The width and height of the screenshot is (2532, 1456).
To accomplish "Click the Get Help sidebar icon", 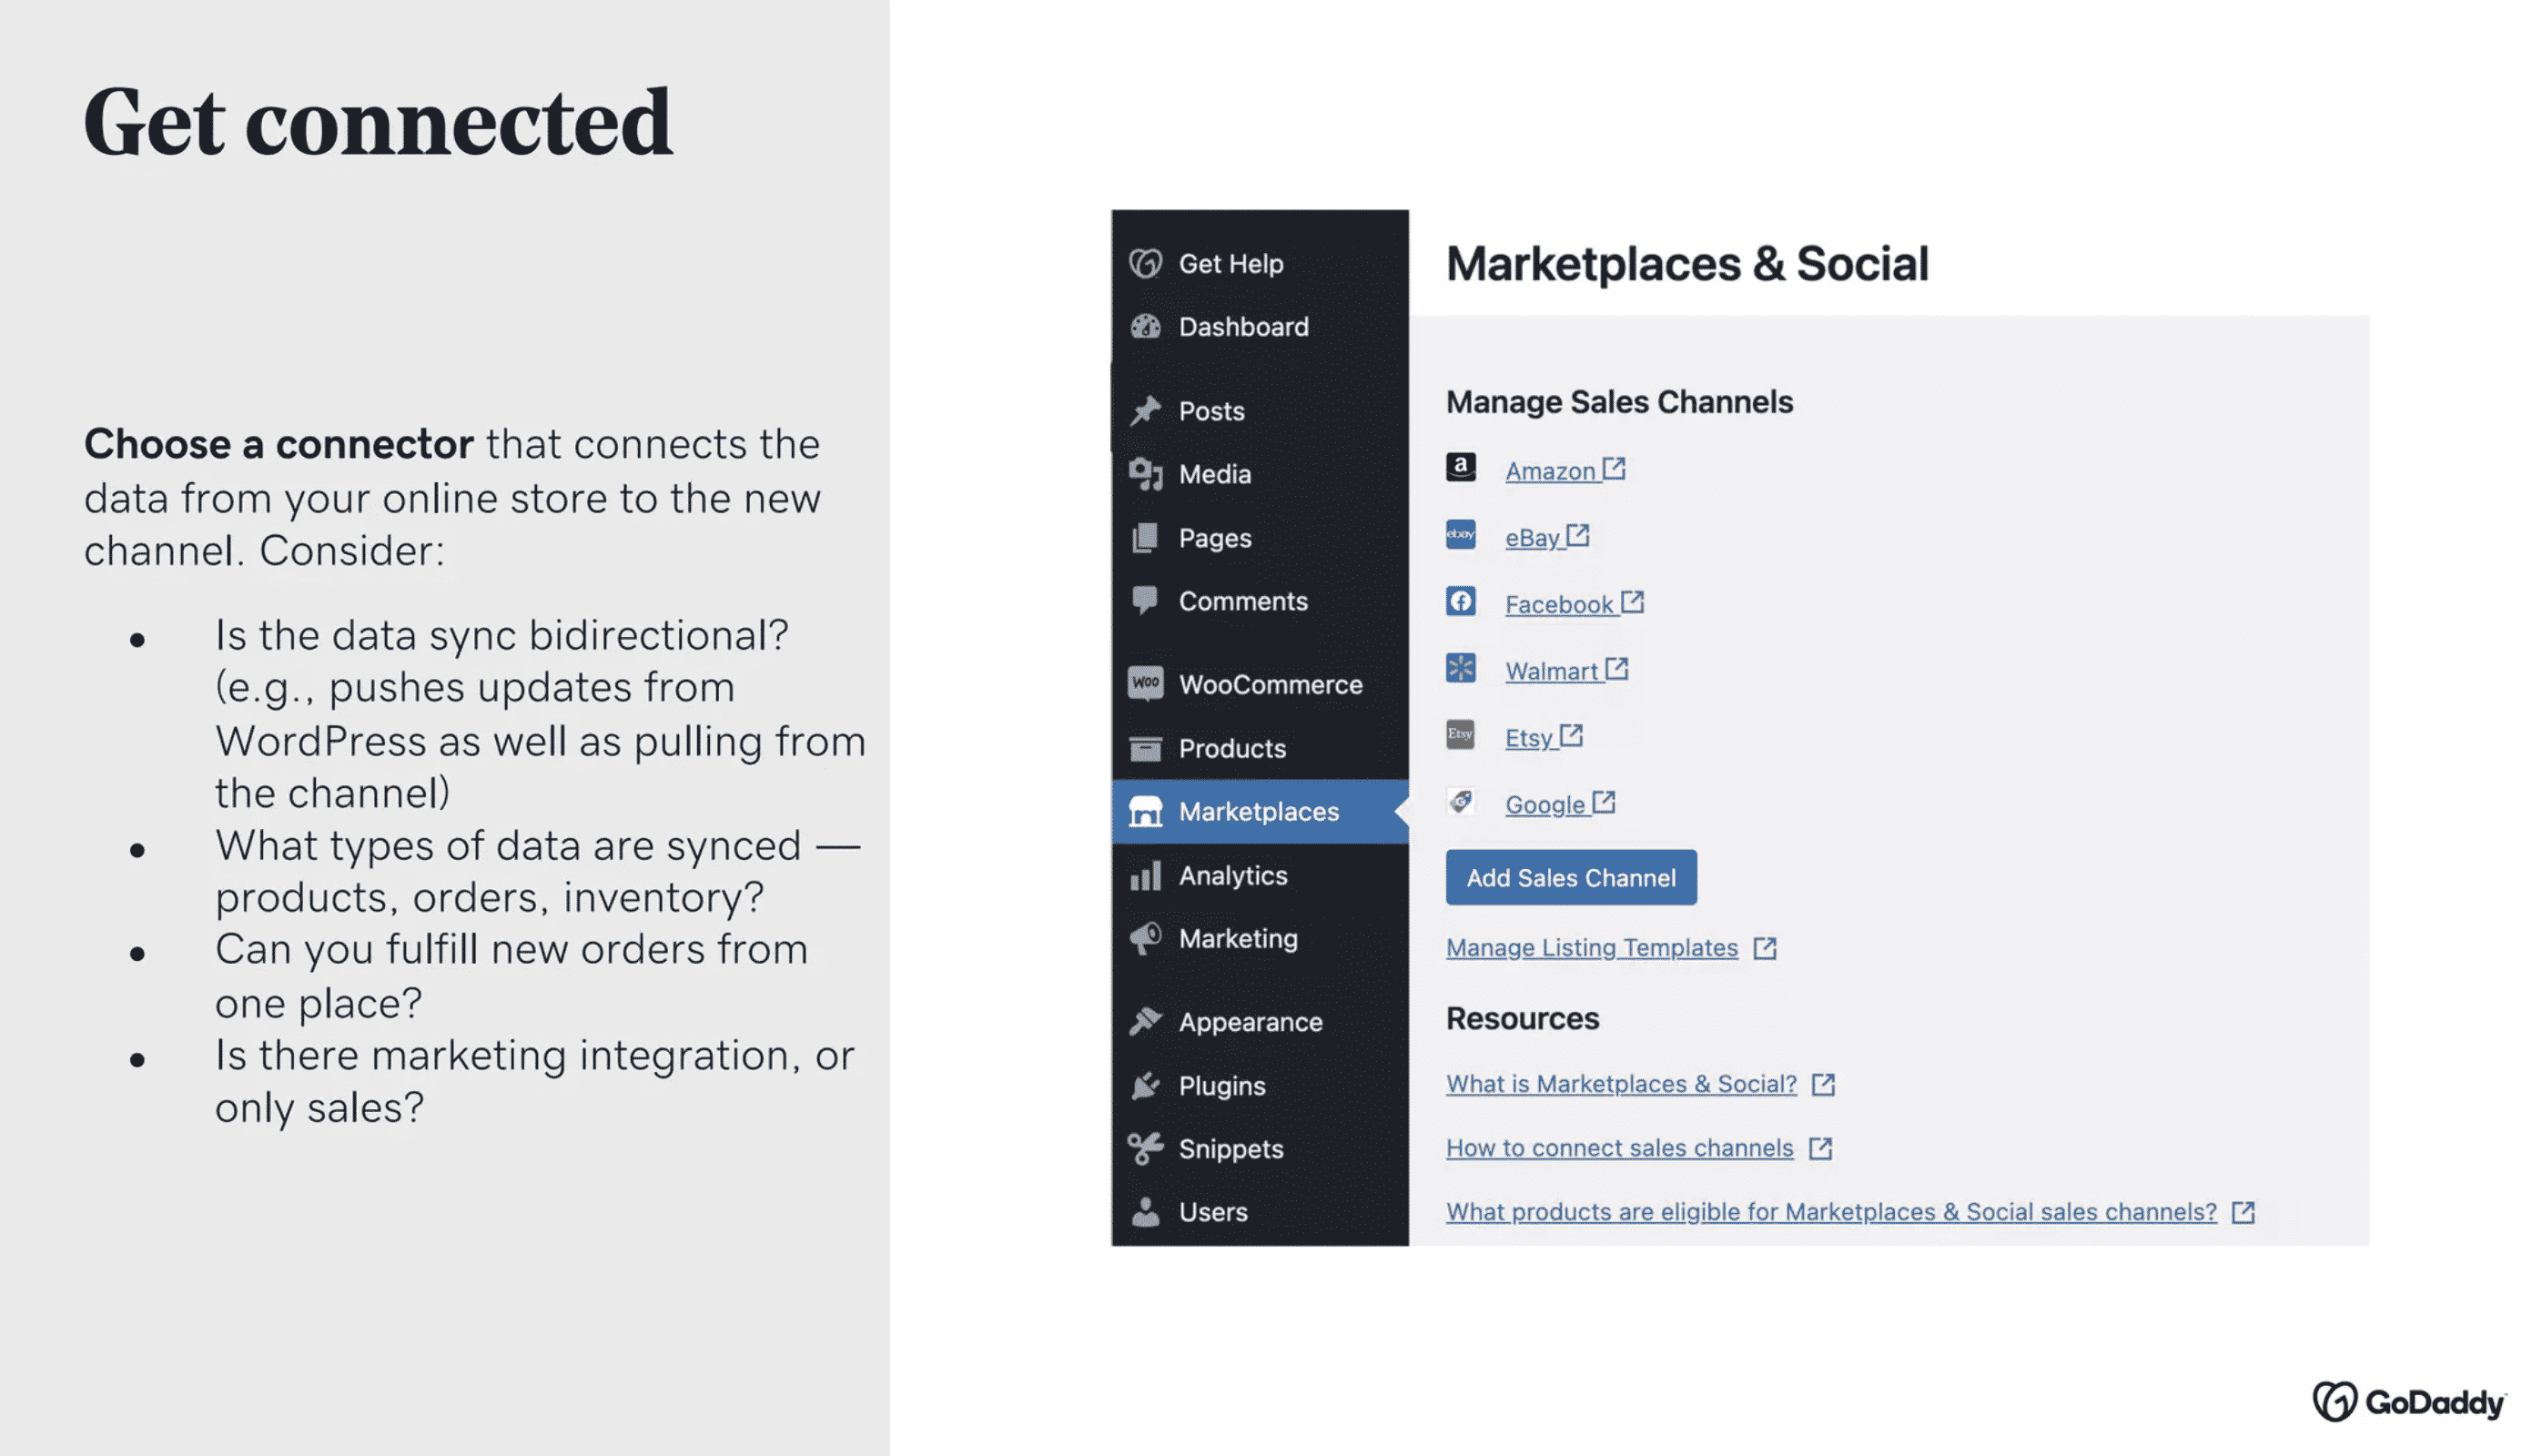I will coord(1145,264).
